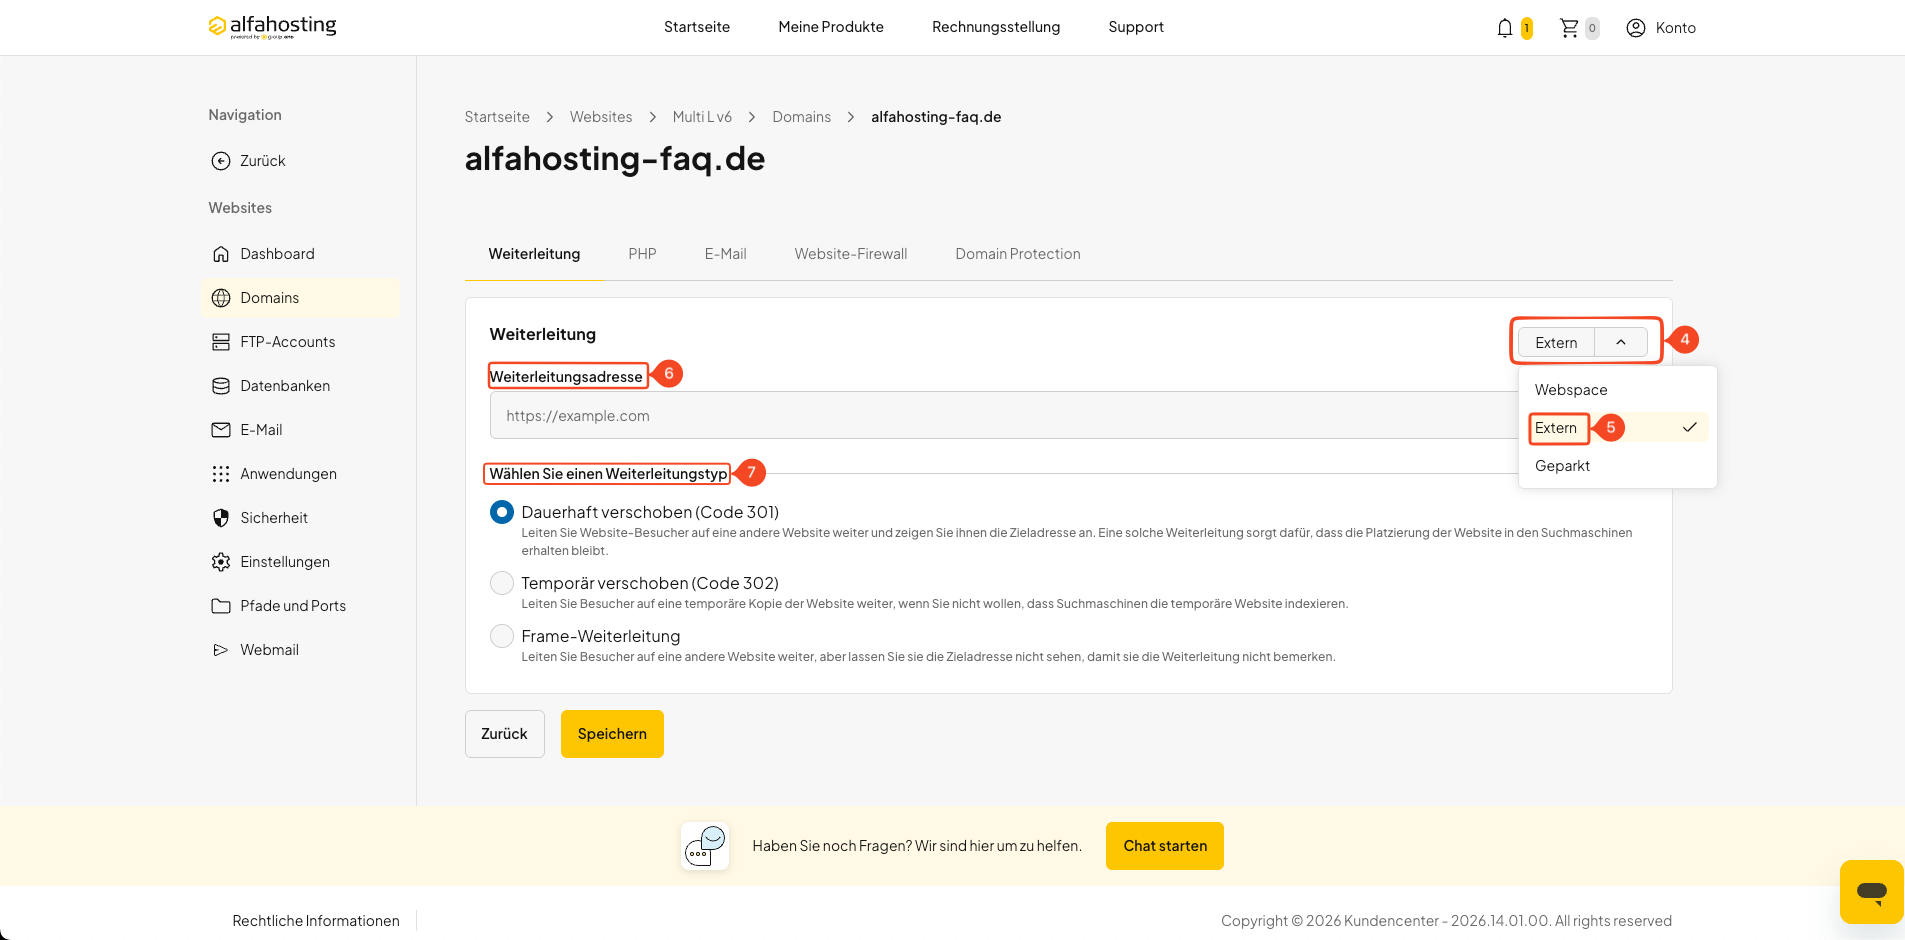Go to Startseite breadcrumb link

[497, 117]
